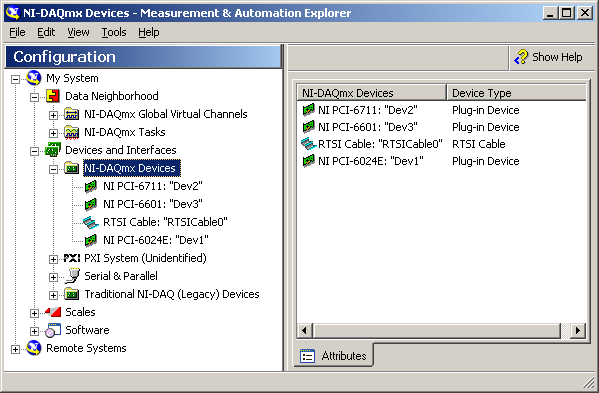Click Plug-in Device cell for Dev2
Screen dimensions: 599x393
(486, 110)
